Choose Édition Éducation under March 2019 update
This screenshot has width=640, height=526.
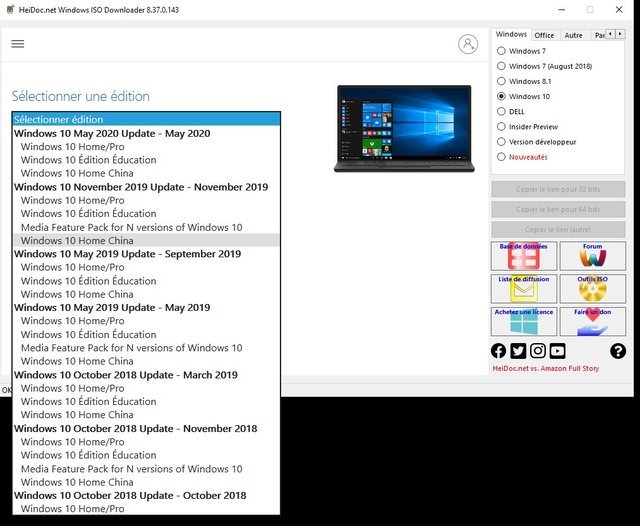(147, 402)
